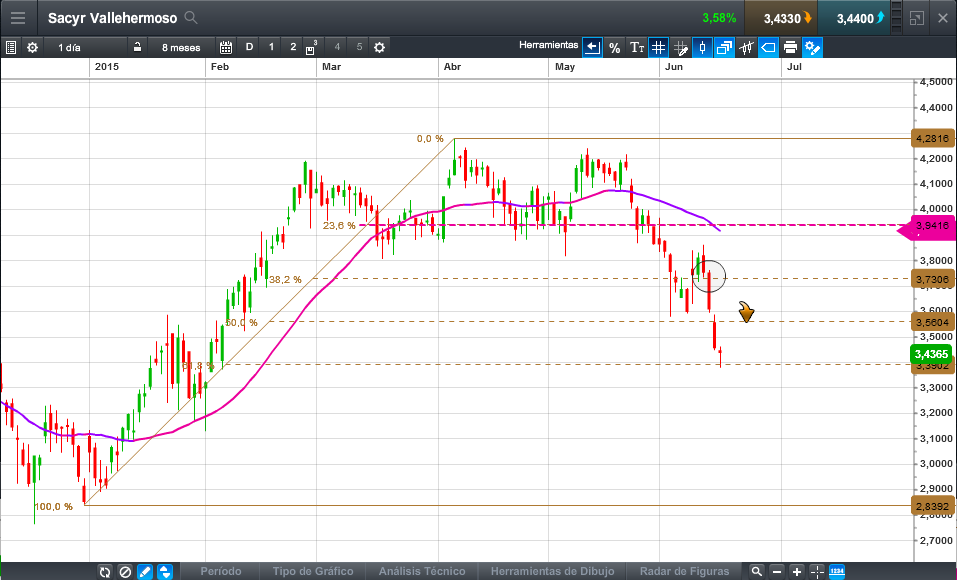Open drawing settings gear-pencil tool
957x580 pixels.
(812, 47)
